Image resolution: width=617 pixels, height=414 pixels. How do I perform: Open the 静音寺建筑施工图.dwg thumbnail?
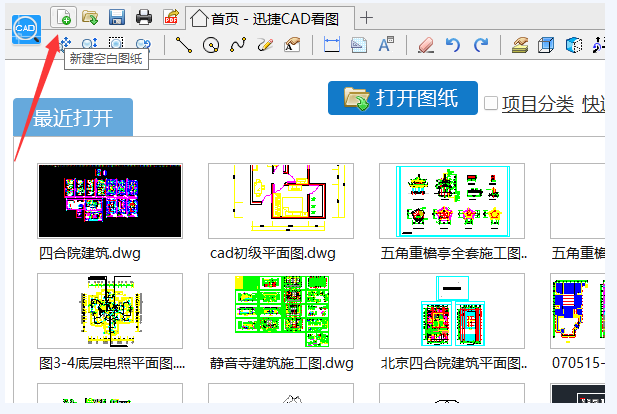click(281, 311)
